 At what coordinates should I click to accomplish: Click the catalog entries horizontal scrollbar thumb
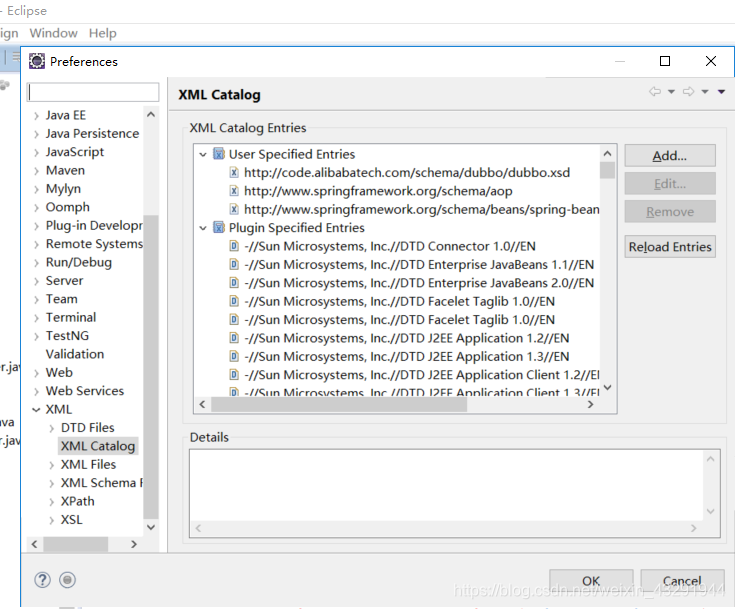click(339, 405)
